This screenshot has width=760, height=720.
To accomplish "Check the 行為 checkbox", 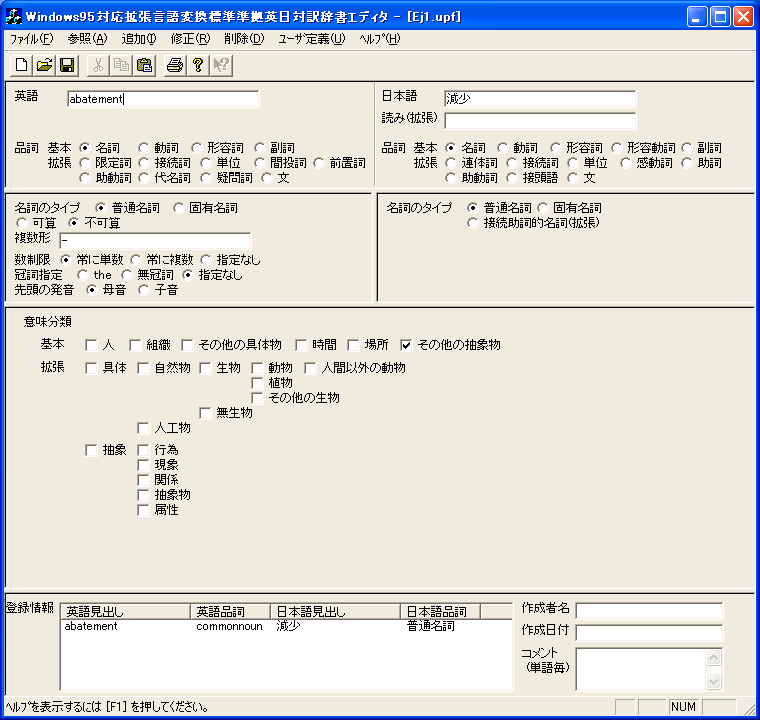I will coord(143,450).
